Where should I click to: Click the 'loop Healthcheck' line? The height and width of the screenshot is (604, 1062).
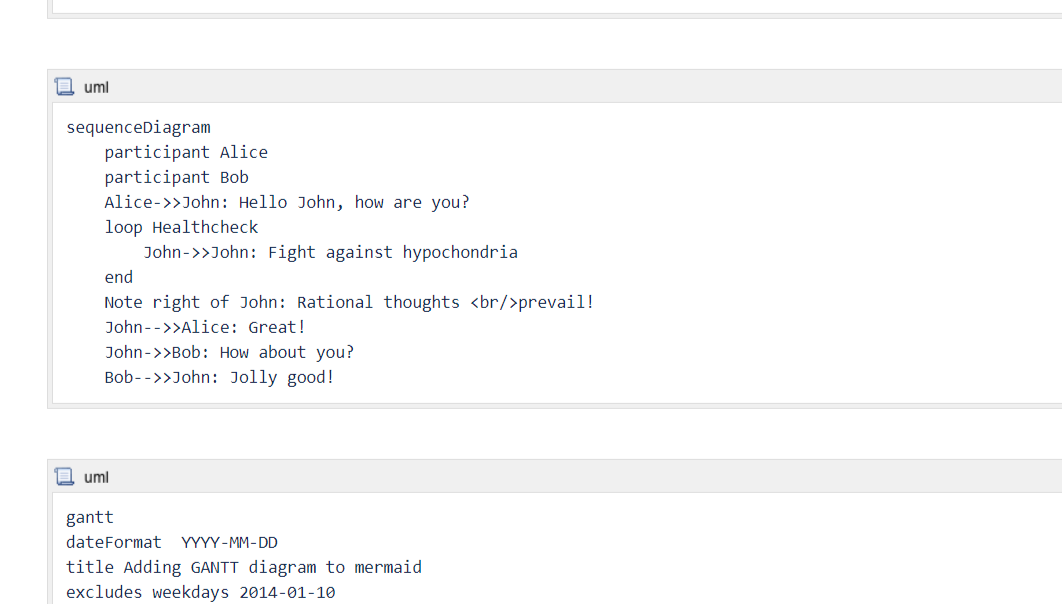[x=181, y=227]
